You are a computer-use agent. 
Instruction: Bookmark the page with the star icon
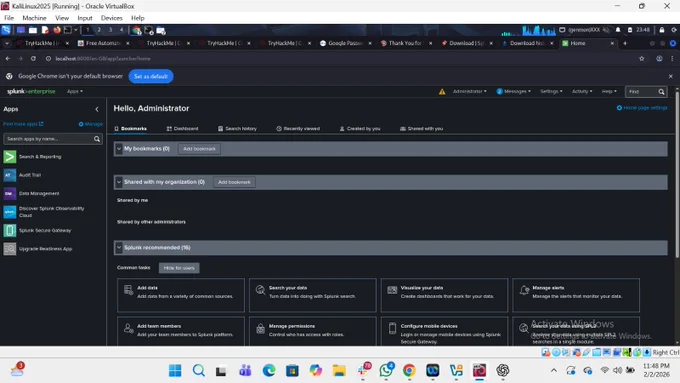click(641, 59)
